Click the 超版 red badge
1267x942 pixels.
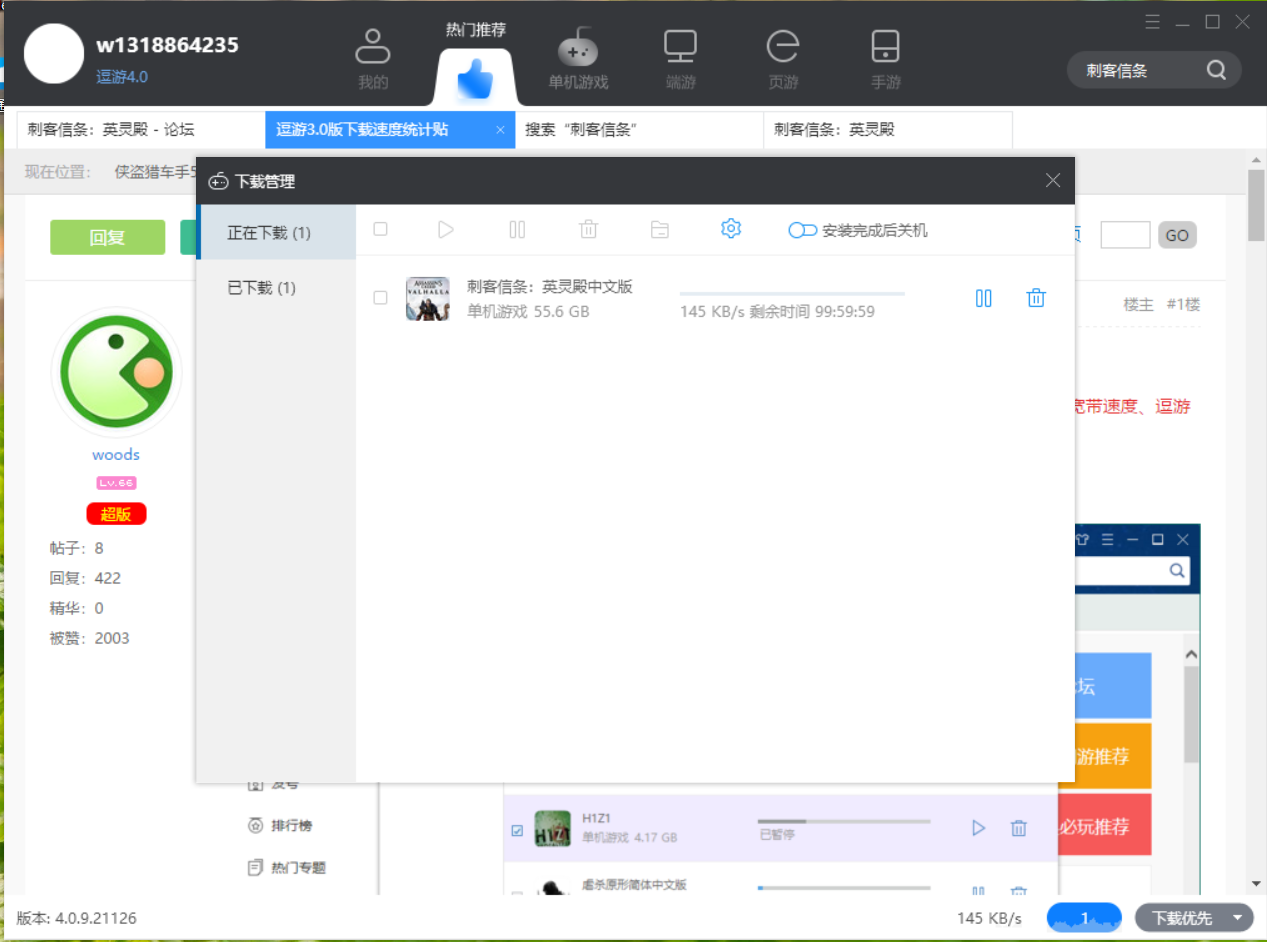[116, 514]
